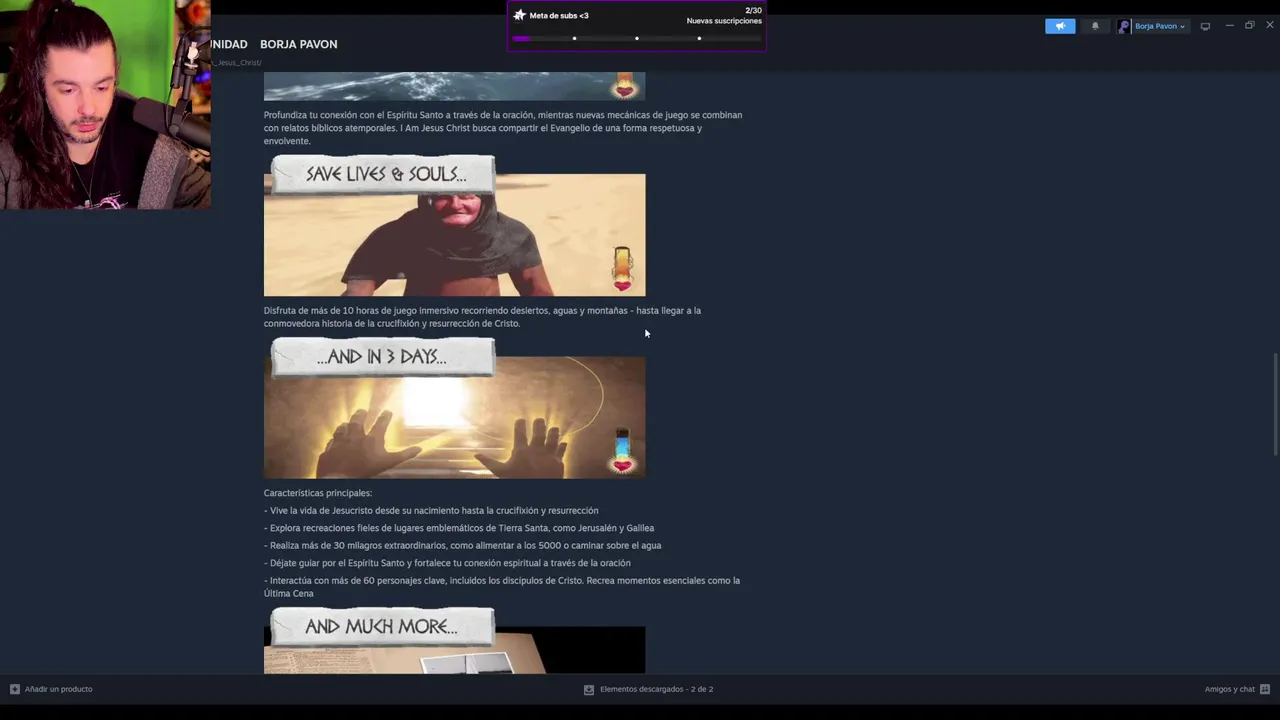Click 'Características principales:' heading text
The image size is (1280, 720).
pyautogui.click(x=317, y=493)
